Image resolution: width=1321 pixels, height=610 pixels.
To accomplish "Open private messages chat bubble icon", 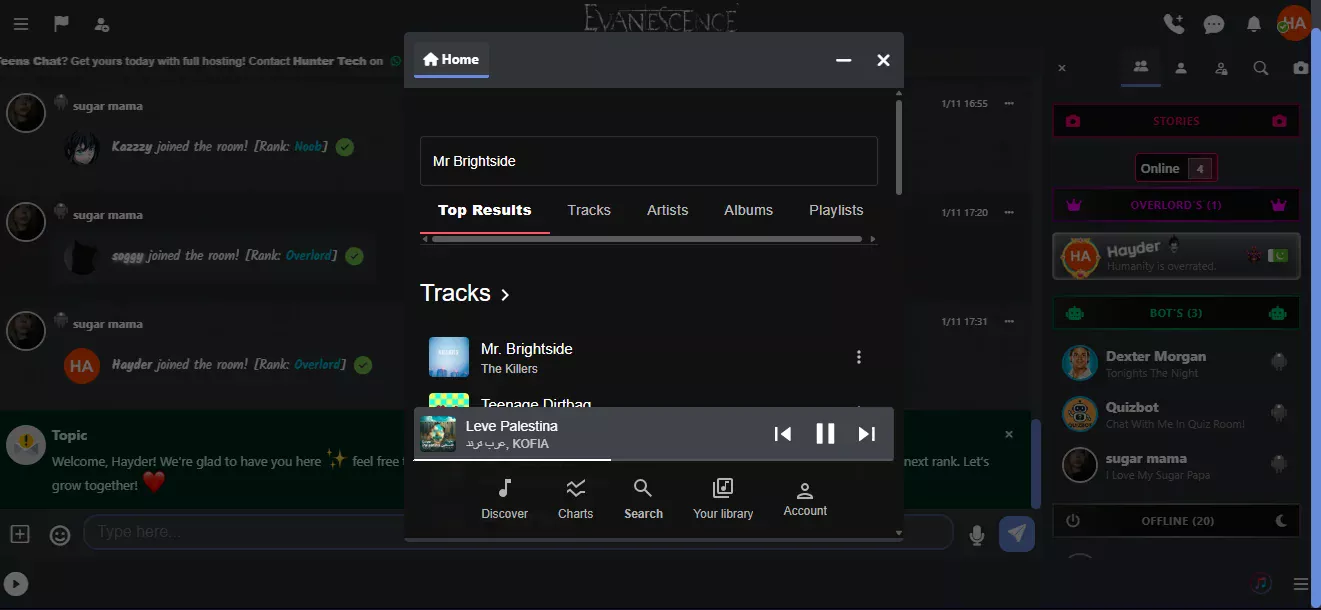I will click(1214, 24).
